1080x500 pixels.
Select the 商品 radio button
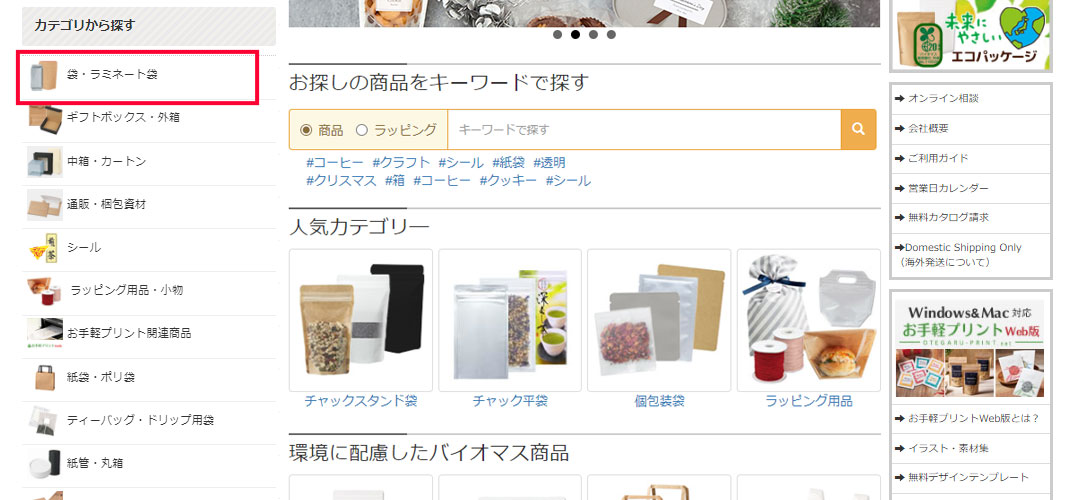point(306,130)
